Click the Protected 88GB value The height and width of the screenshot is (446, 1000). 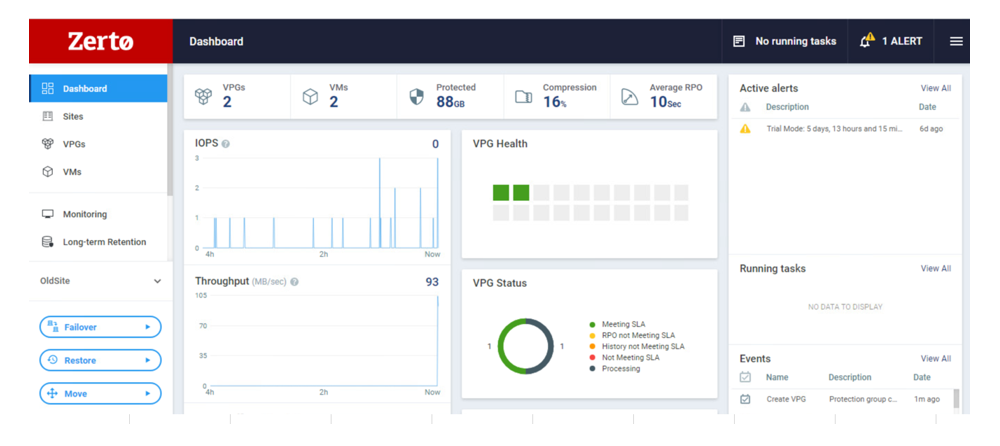coord(450,102)
